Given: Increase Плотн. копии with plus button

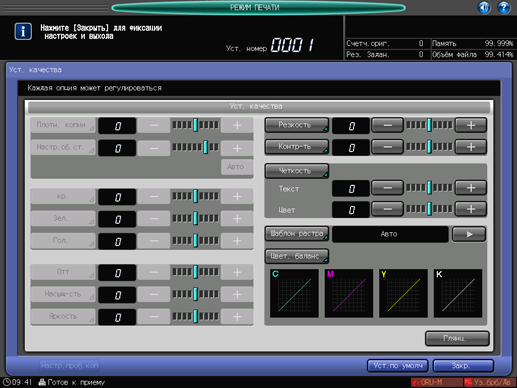Looking at the screenshot, I should point(237,125).
